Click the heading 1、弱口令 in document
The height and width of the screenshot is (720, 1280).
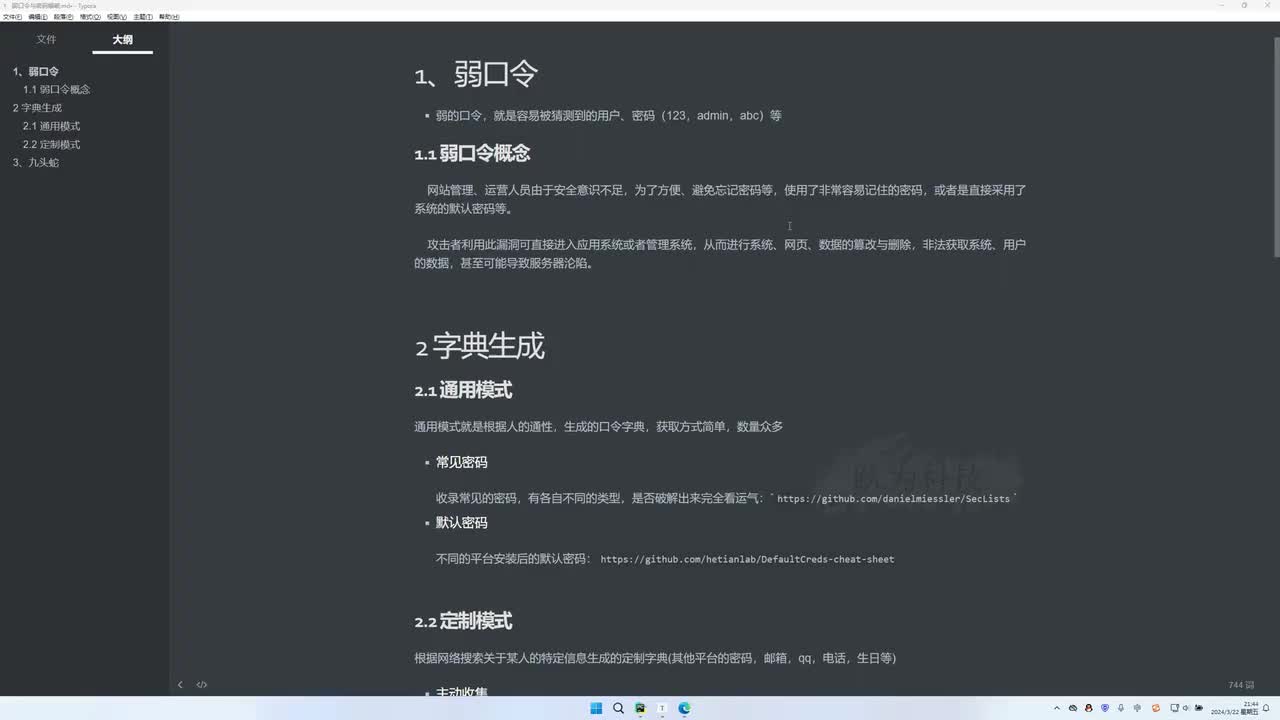(x=476, y=74)
